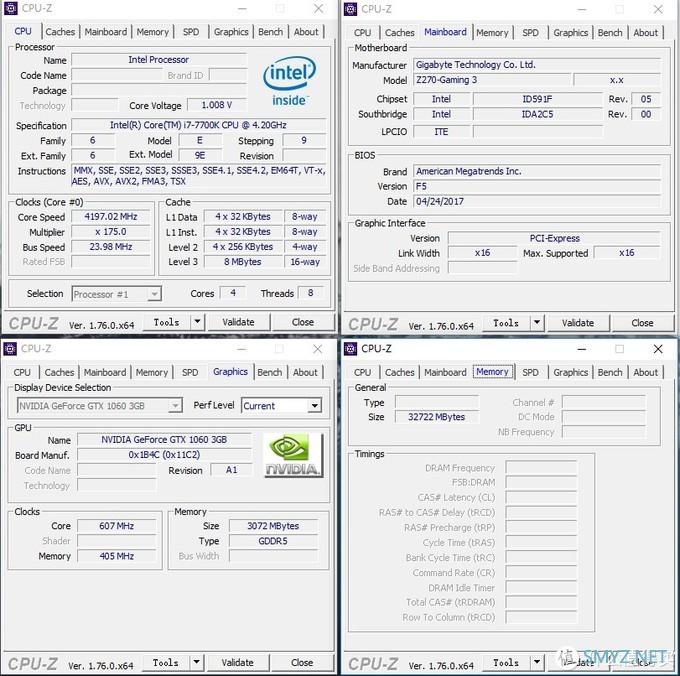Image resolution: width=680 pixels, height=676 pixels.
Task: Minimize the Memory CPU-Z window
Action: click(582, 349)
